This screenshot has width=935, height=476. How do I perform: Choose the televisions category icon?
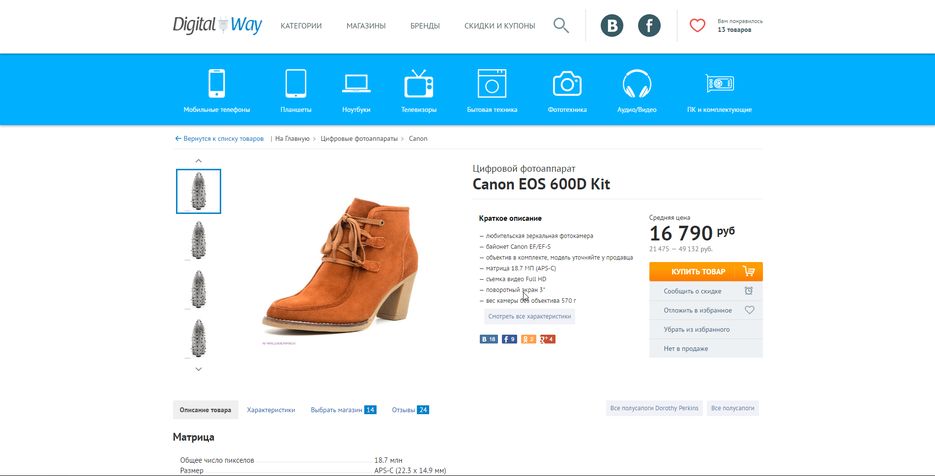click(419, 83)
